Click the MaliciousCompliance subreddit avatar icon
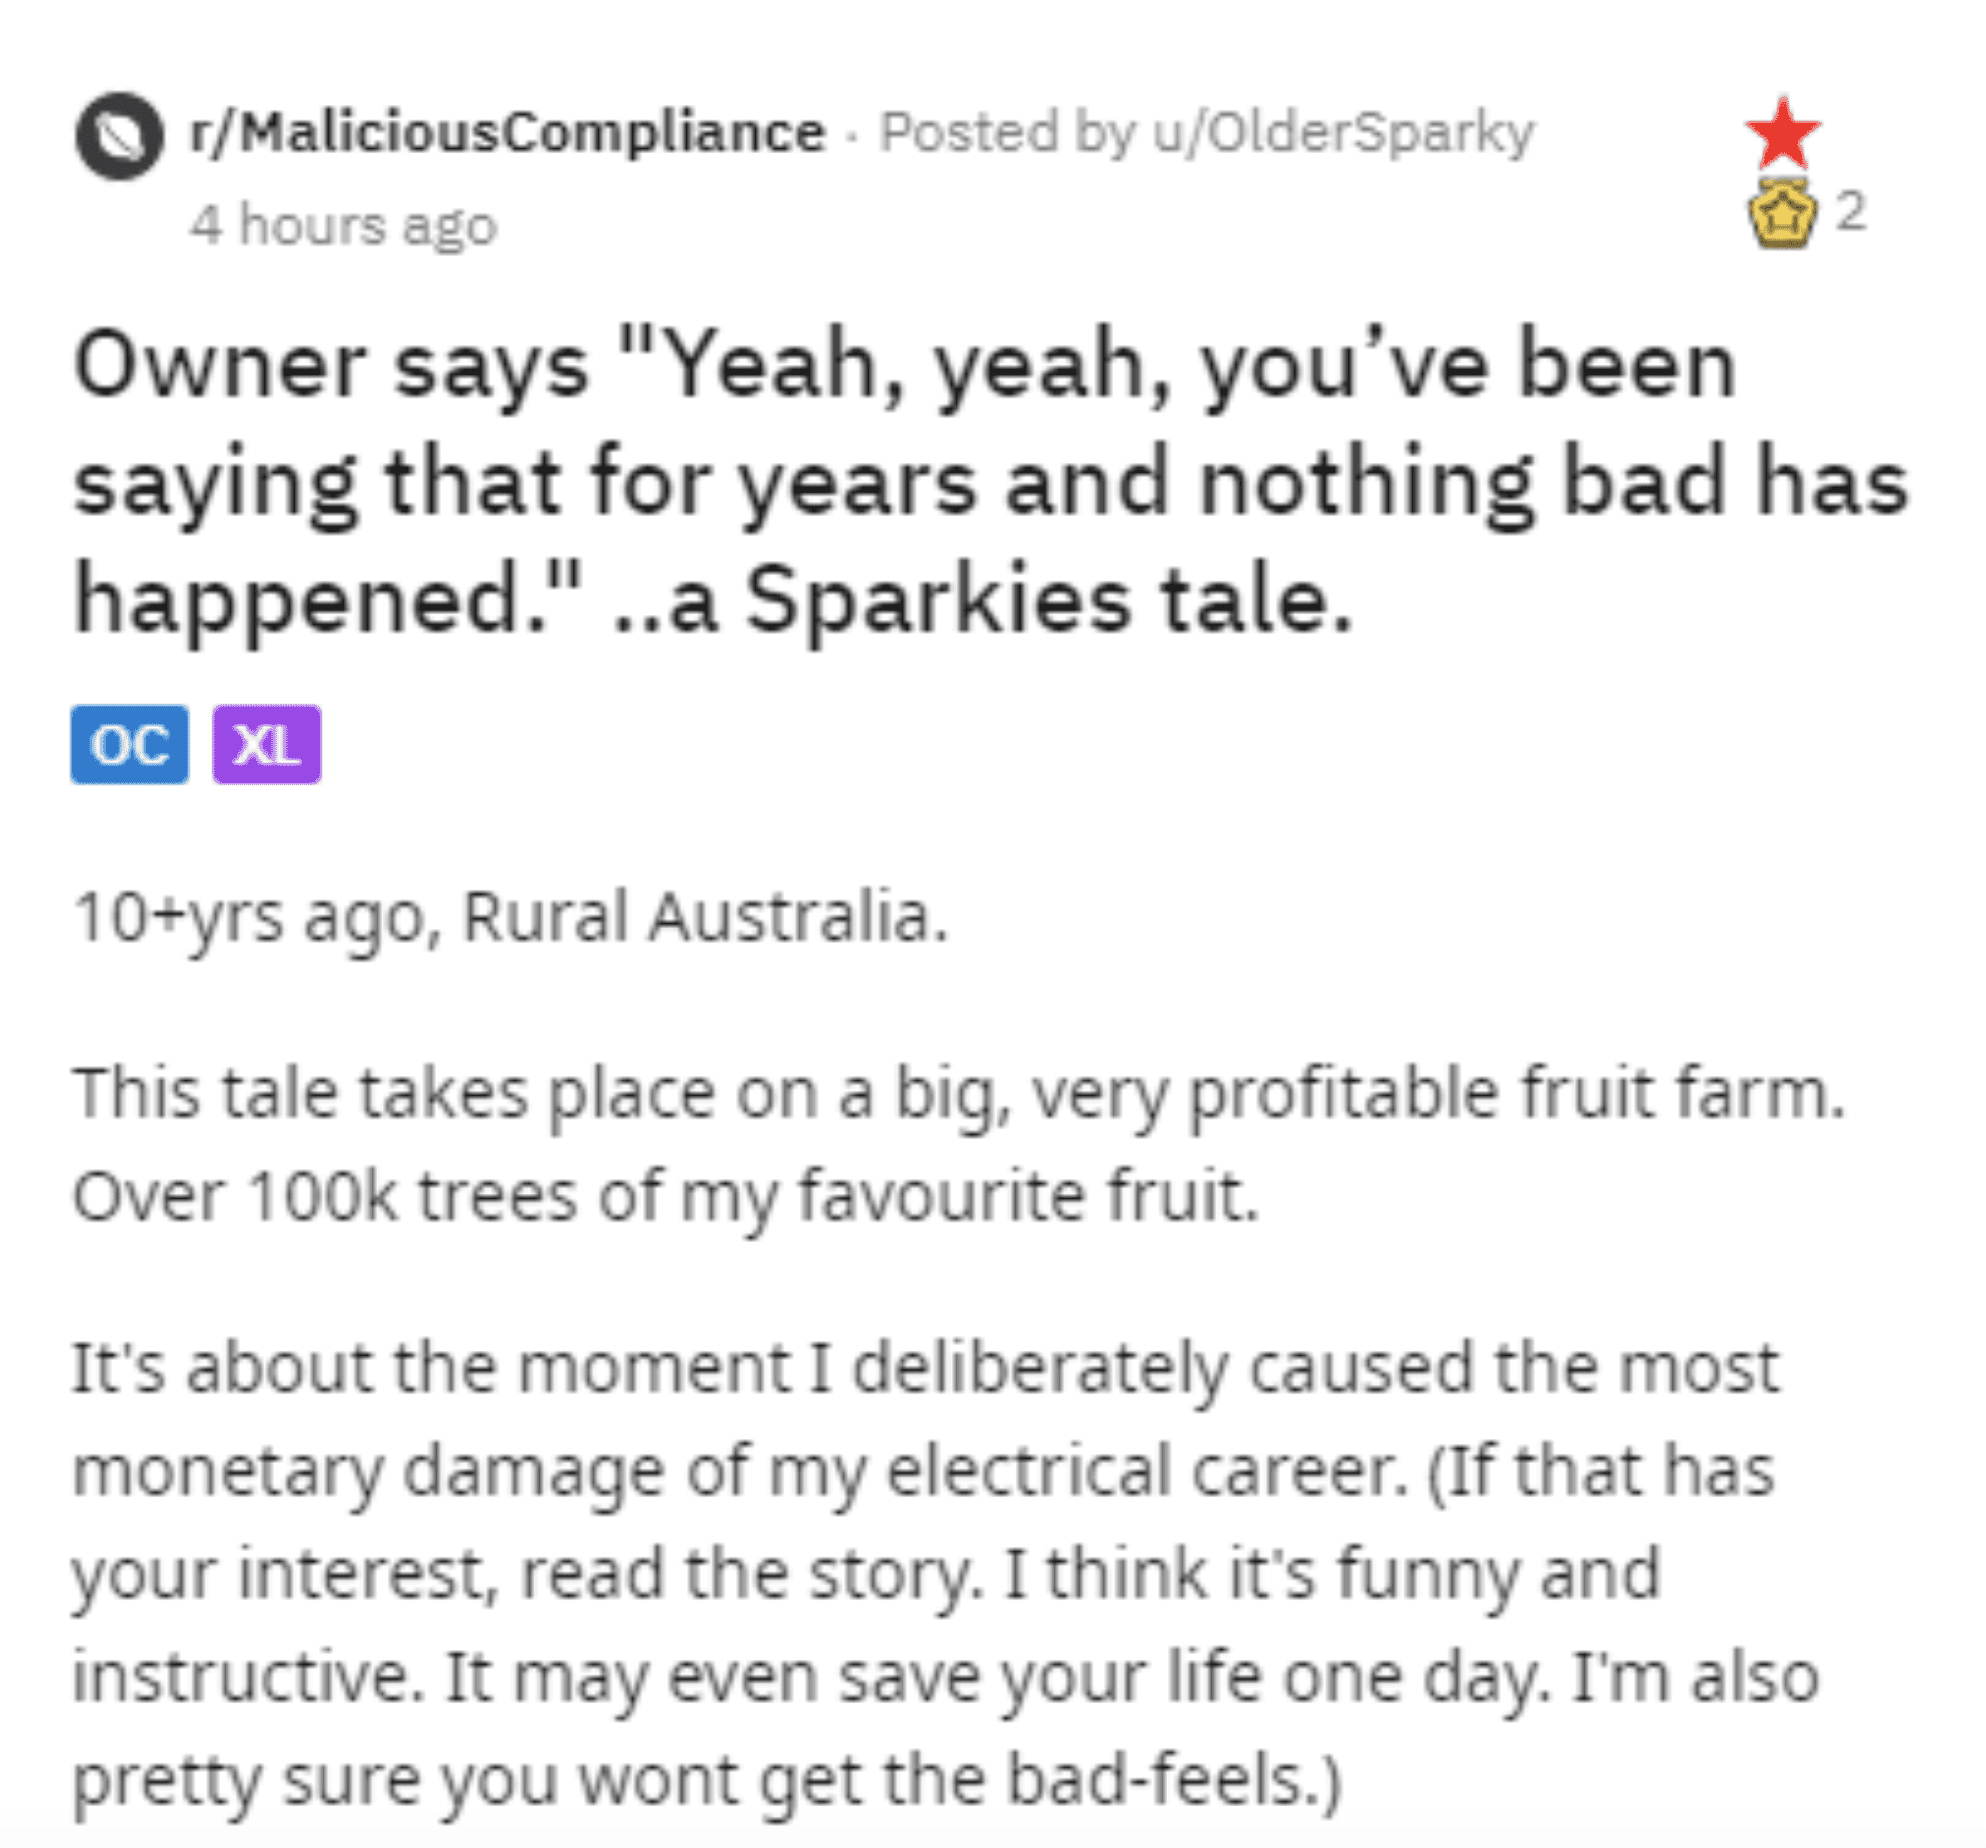 click(119, 136)
